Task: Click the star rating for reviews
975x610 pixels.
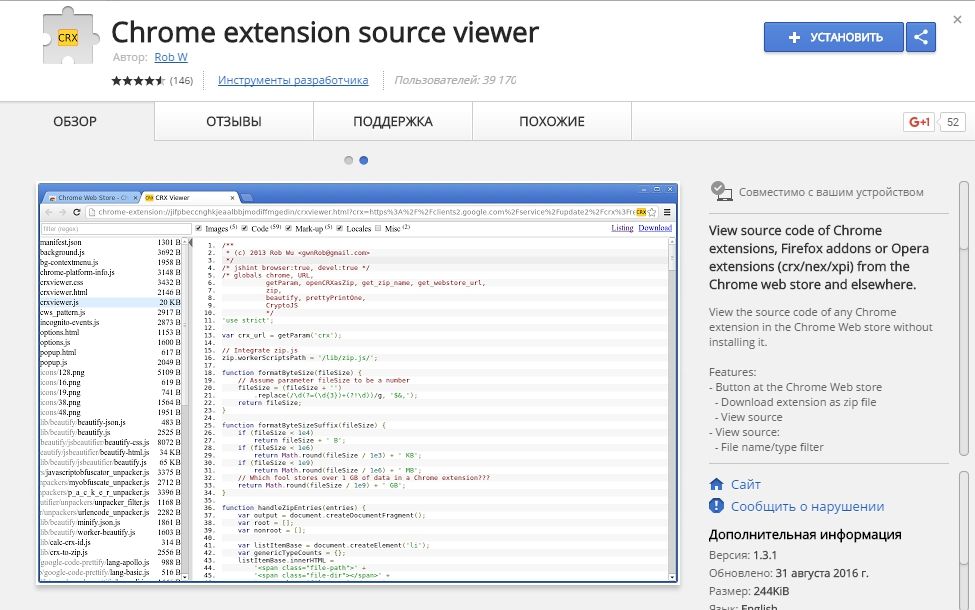Action: click(138, 81)
